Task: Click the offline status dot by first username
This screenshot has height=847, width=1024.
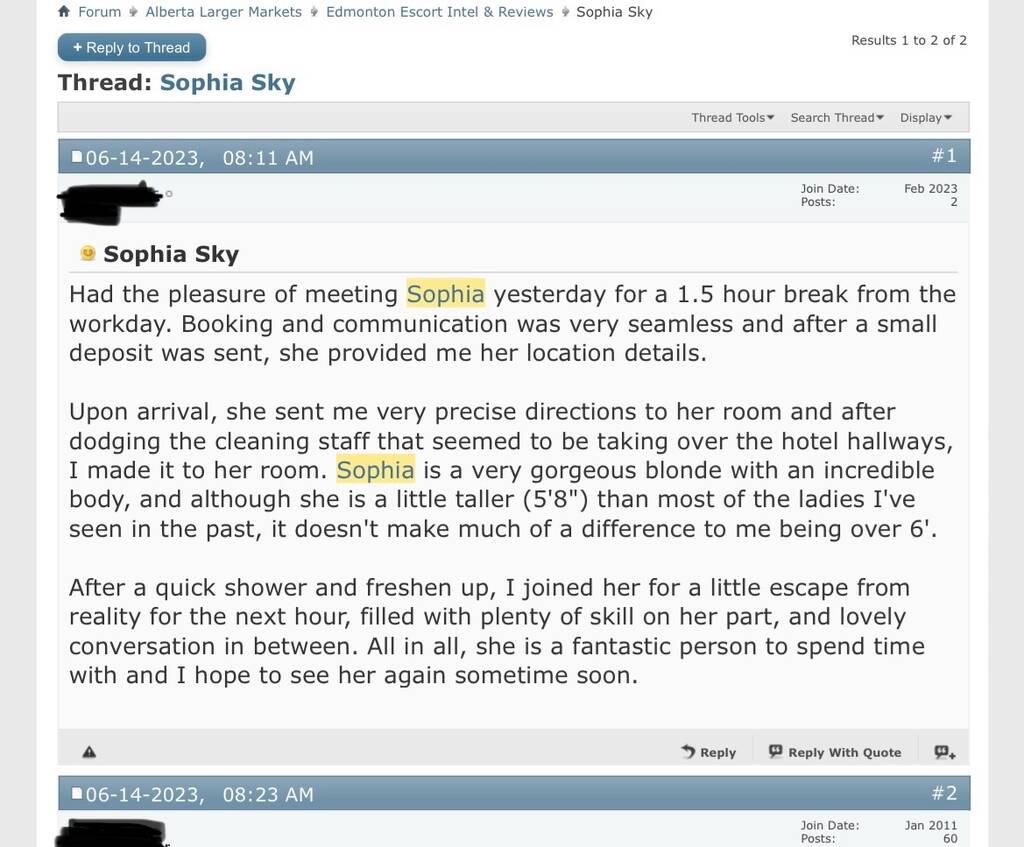Action: click(169, 194)
